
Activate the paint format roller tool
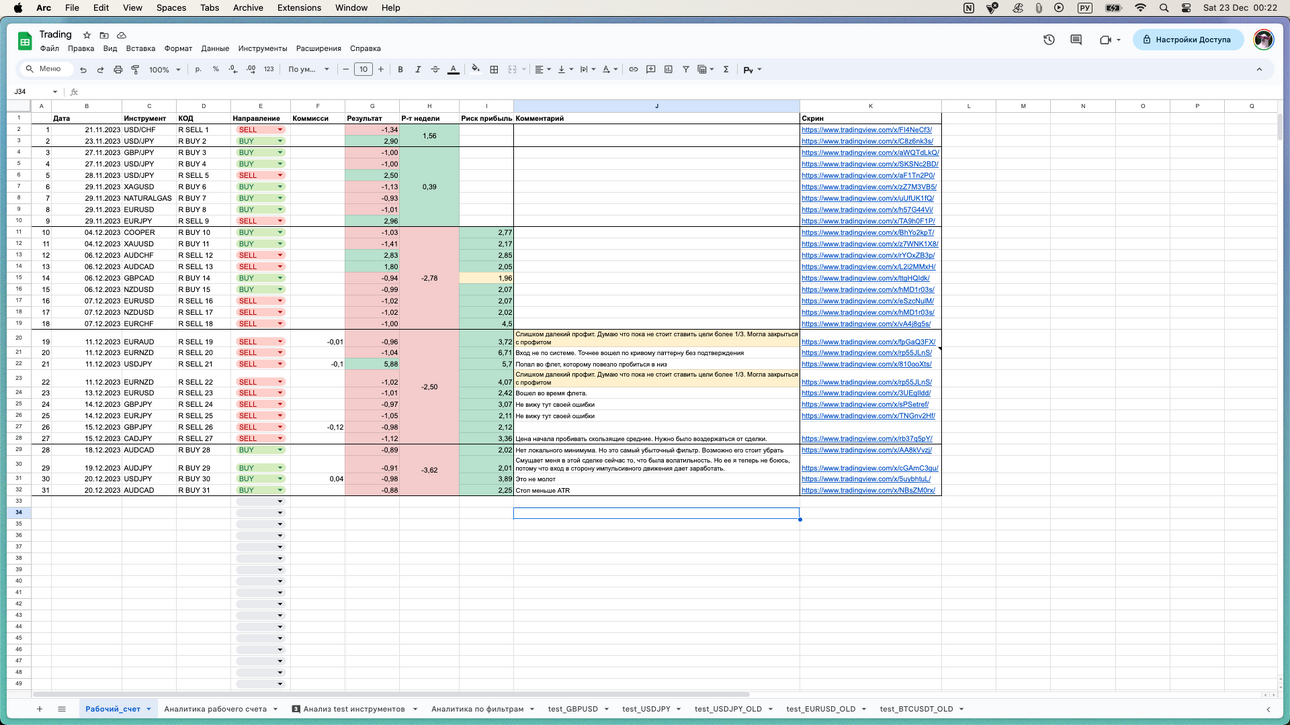(135, 70)
